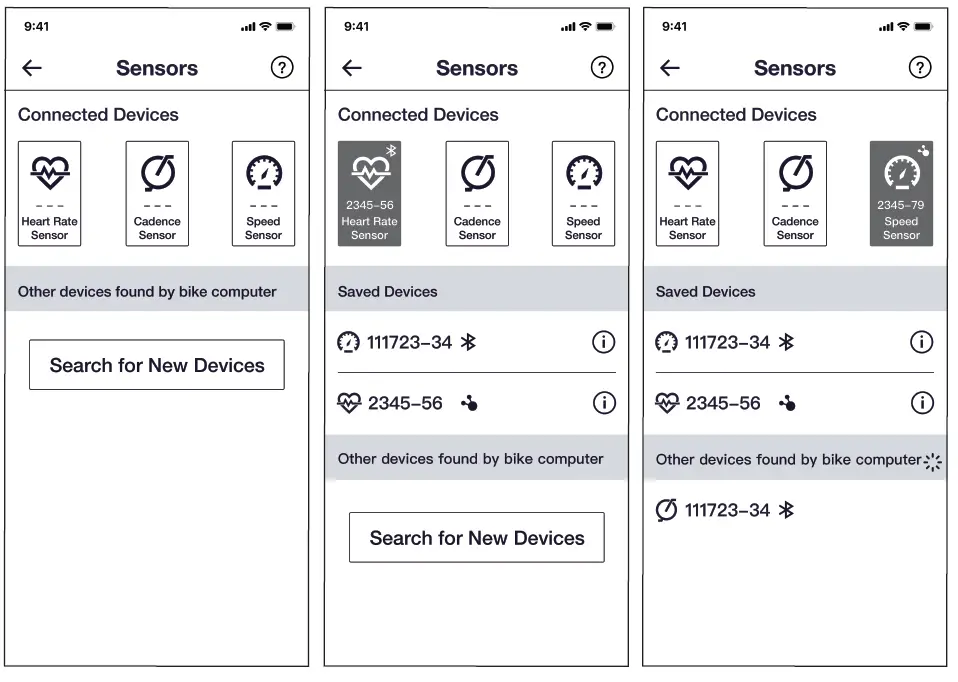Tap the Connected Devices heading

(x=98, y=115)
